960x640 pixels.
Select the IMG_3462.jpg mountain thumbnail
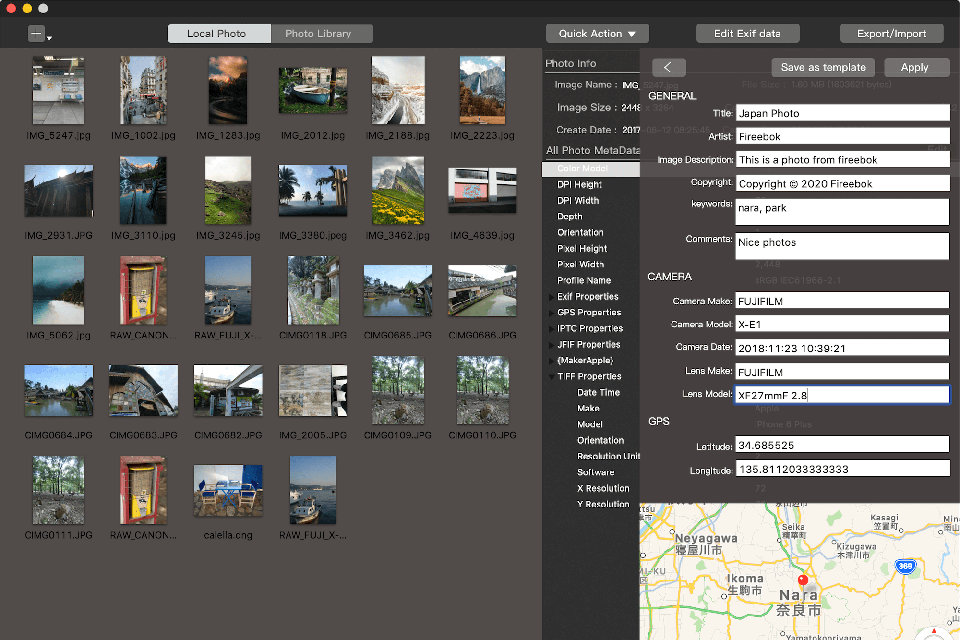398,190
